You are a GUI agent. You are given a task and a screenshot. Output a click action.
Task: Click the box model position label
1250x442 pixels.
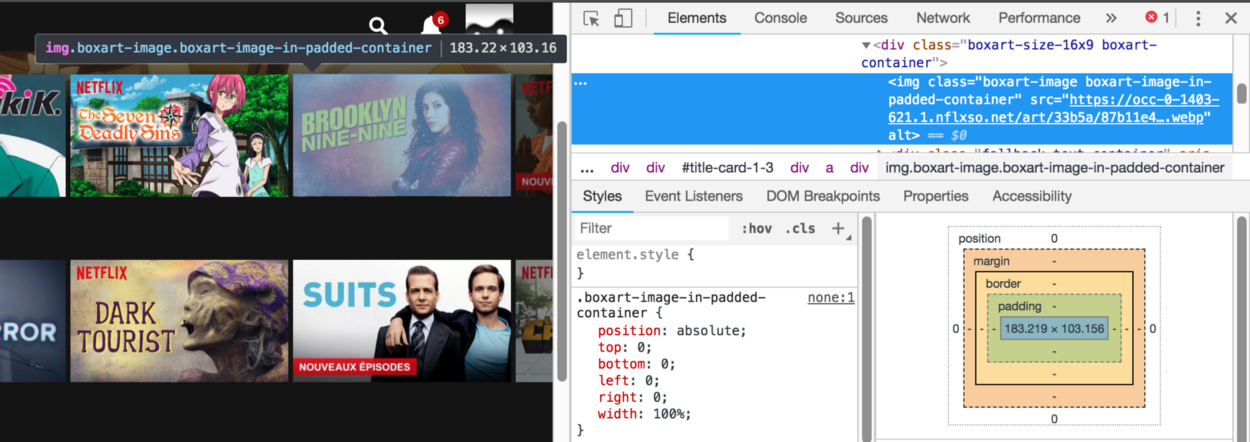[x=979, y=239]
